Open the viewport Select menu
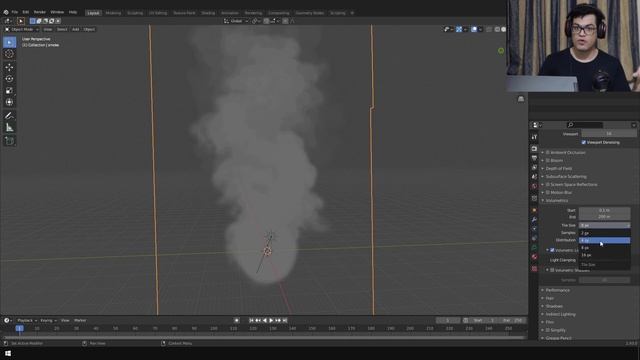The image size is (640, 360). tap(62, 29)
